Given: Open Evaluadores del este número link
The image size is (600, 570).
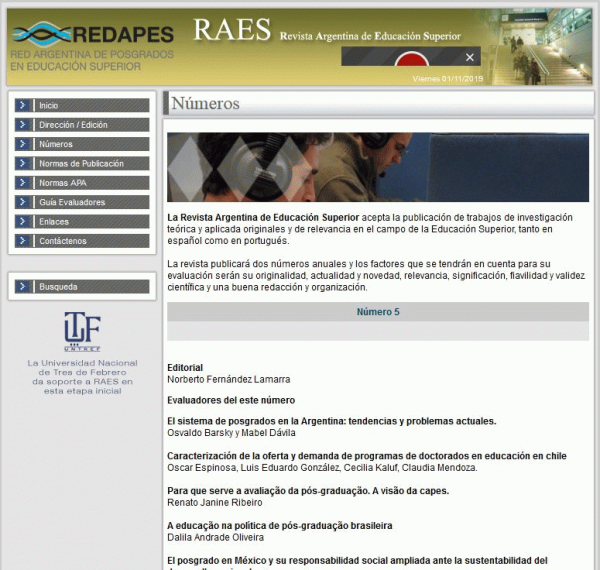Looking at the screenshot, I should (x=231, y=400).
